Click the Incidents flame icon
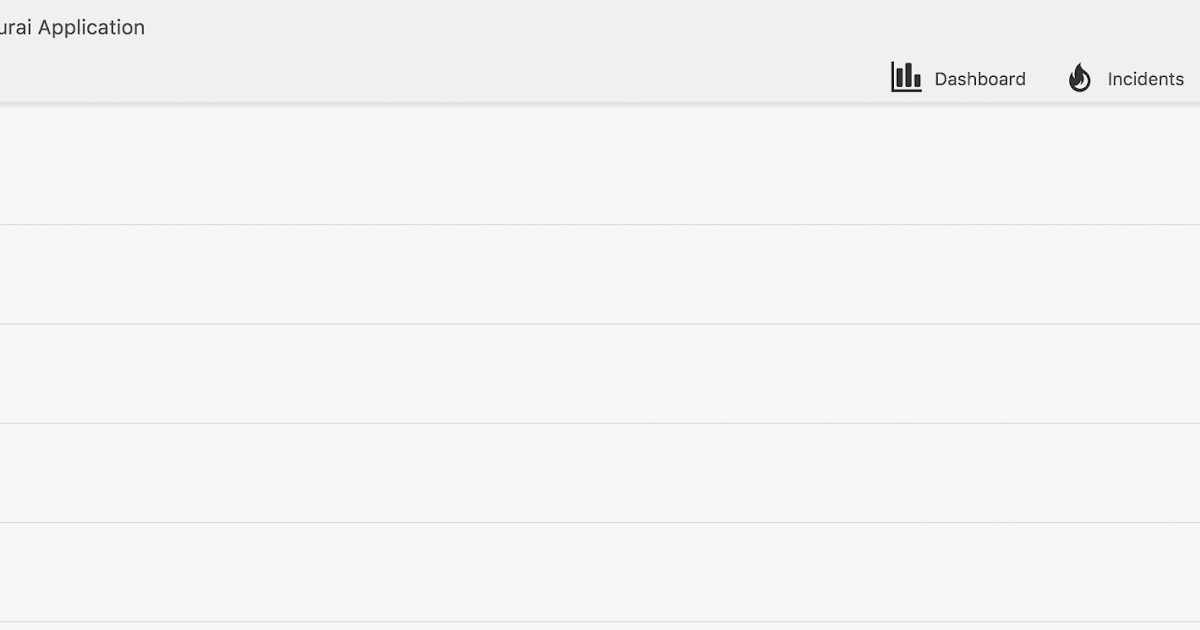The width and height of the screenshot is (1200, 630). 1079,77
